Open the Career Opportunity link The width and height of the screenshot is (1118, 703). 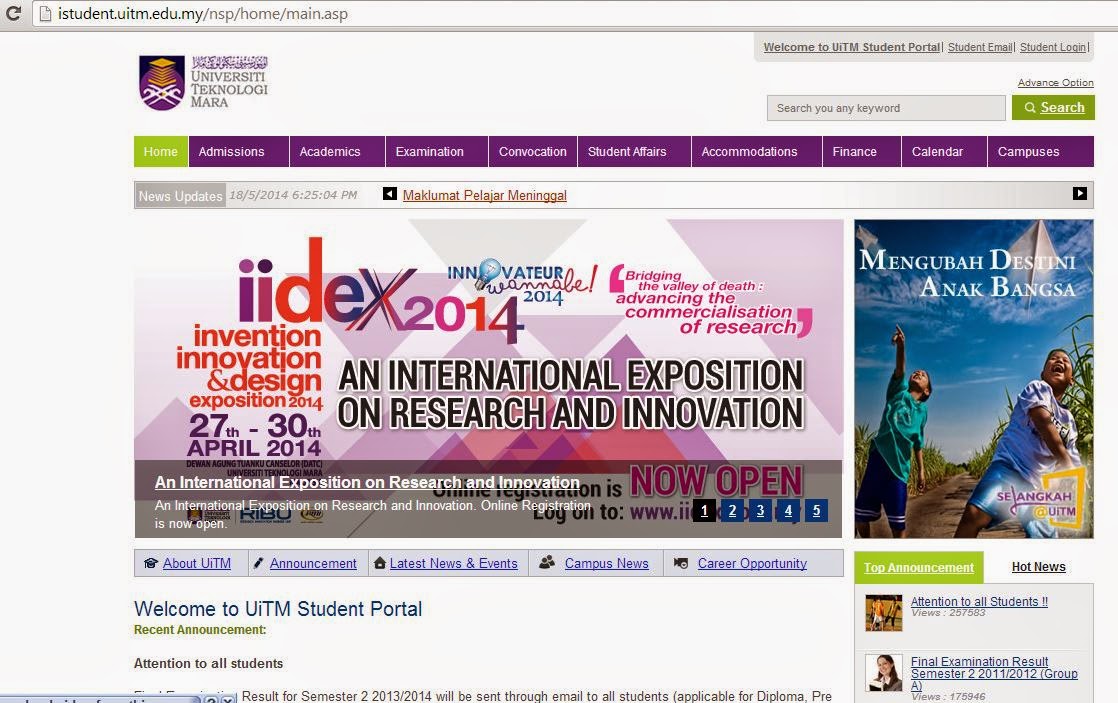coord(752,563)
